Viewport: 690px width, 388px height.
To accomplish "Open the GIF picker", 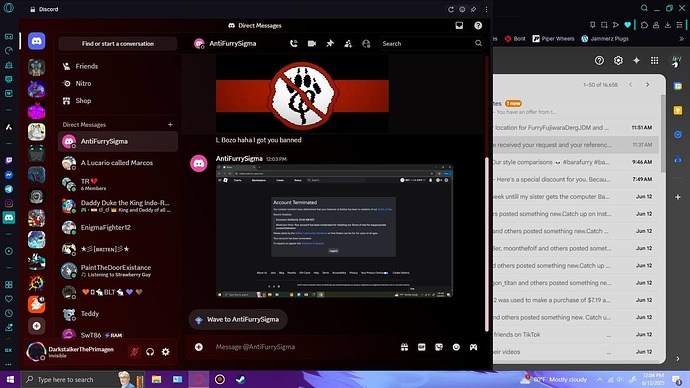I will point(422,347).
